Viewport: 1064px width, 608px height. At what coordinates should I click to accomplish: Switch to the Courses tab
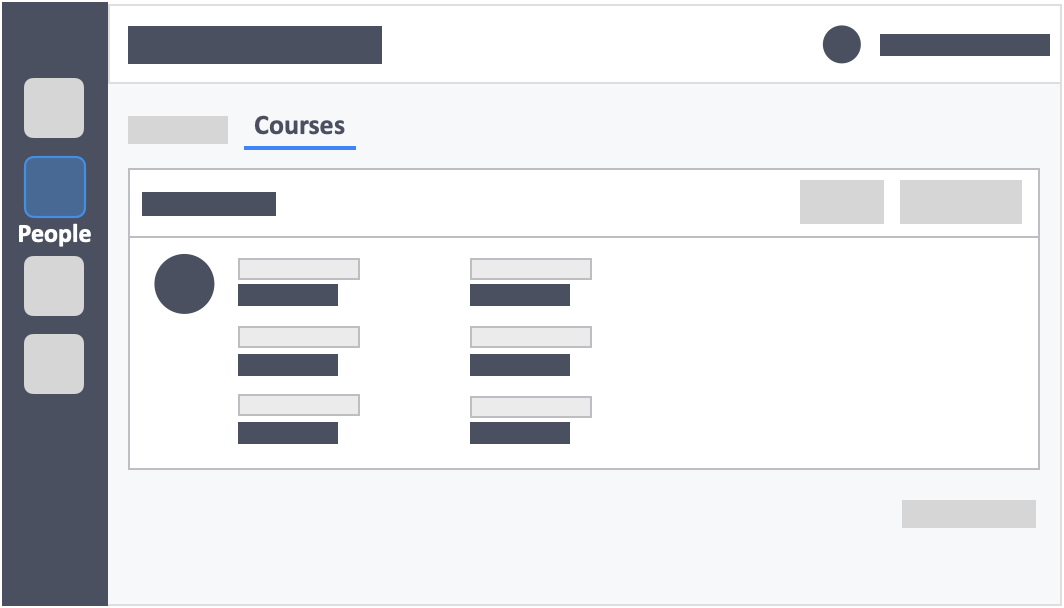click(x=299, y=127)
